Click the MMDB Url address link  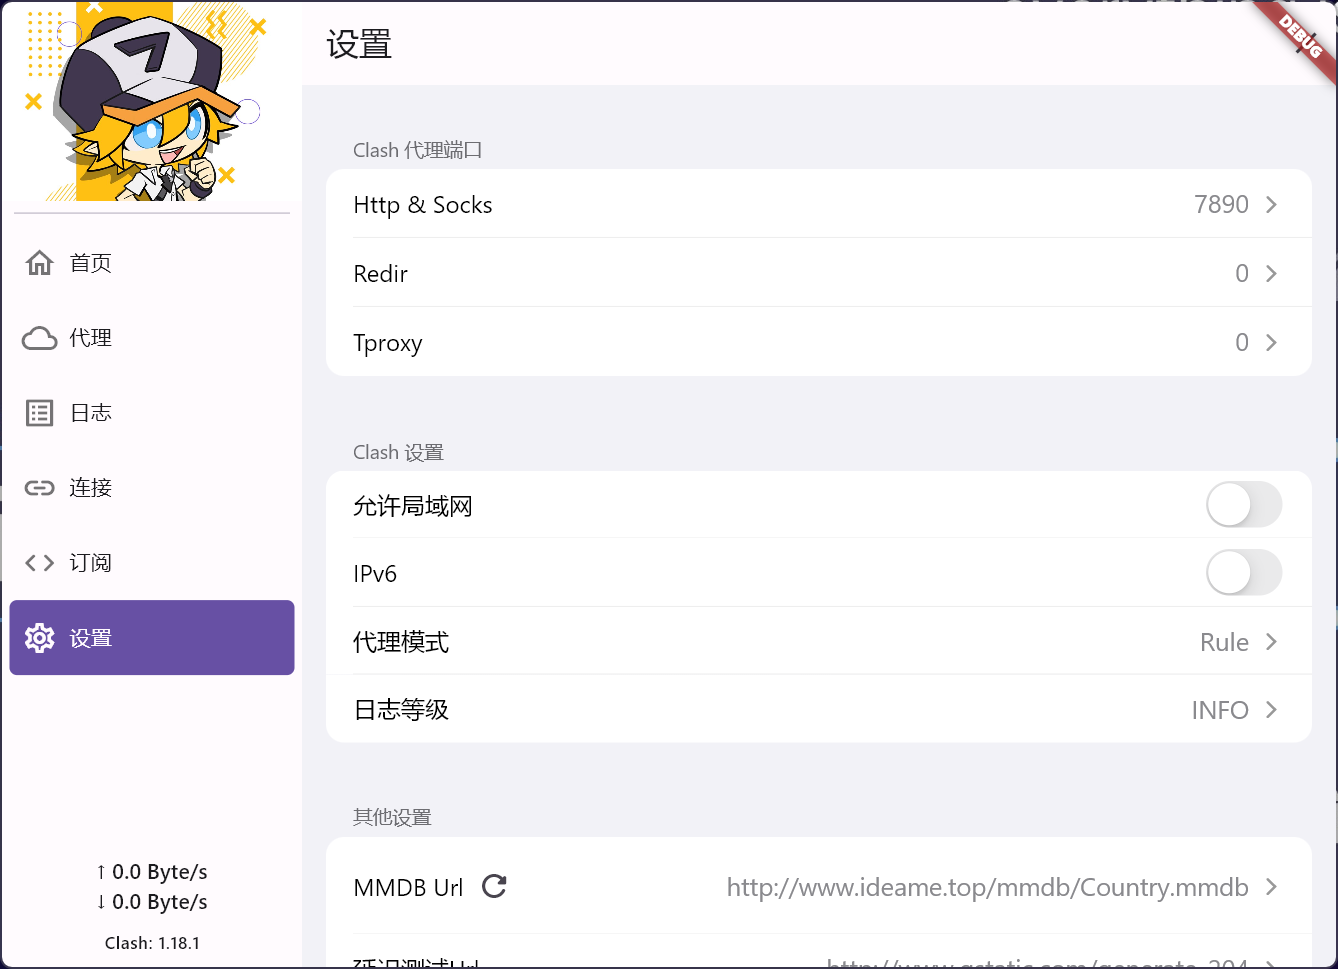click(987, 887)
